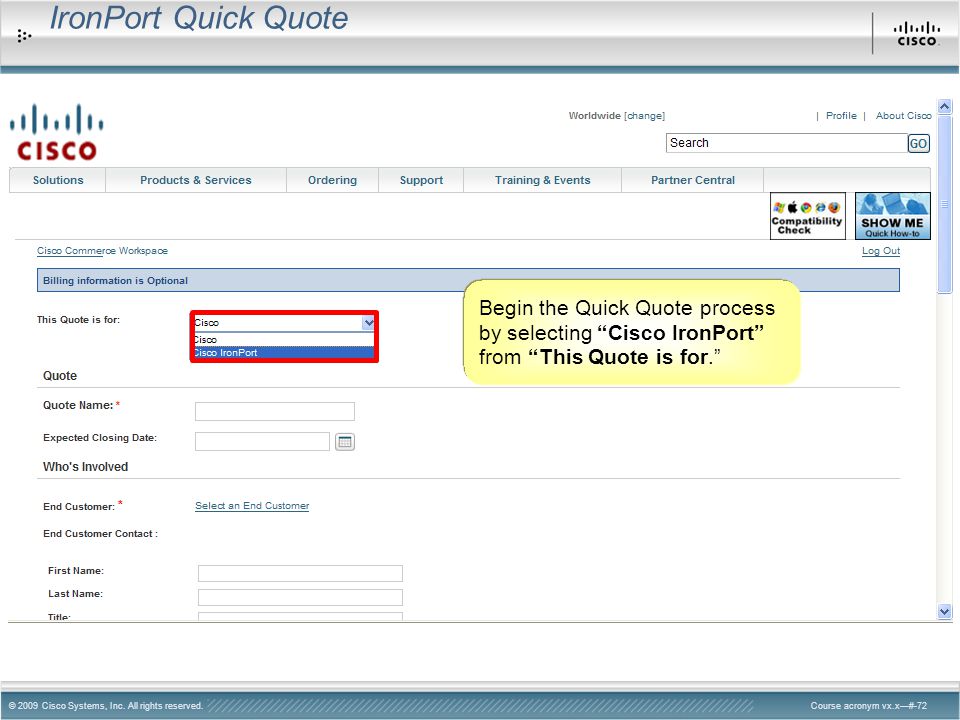Click the scroll down arrow of the page scrollbar
Screen dimensions: 960x720
tap(945, 611)
